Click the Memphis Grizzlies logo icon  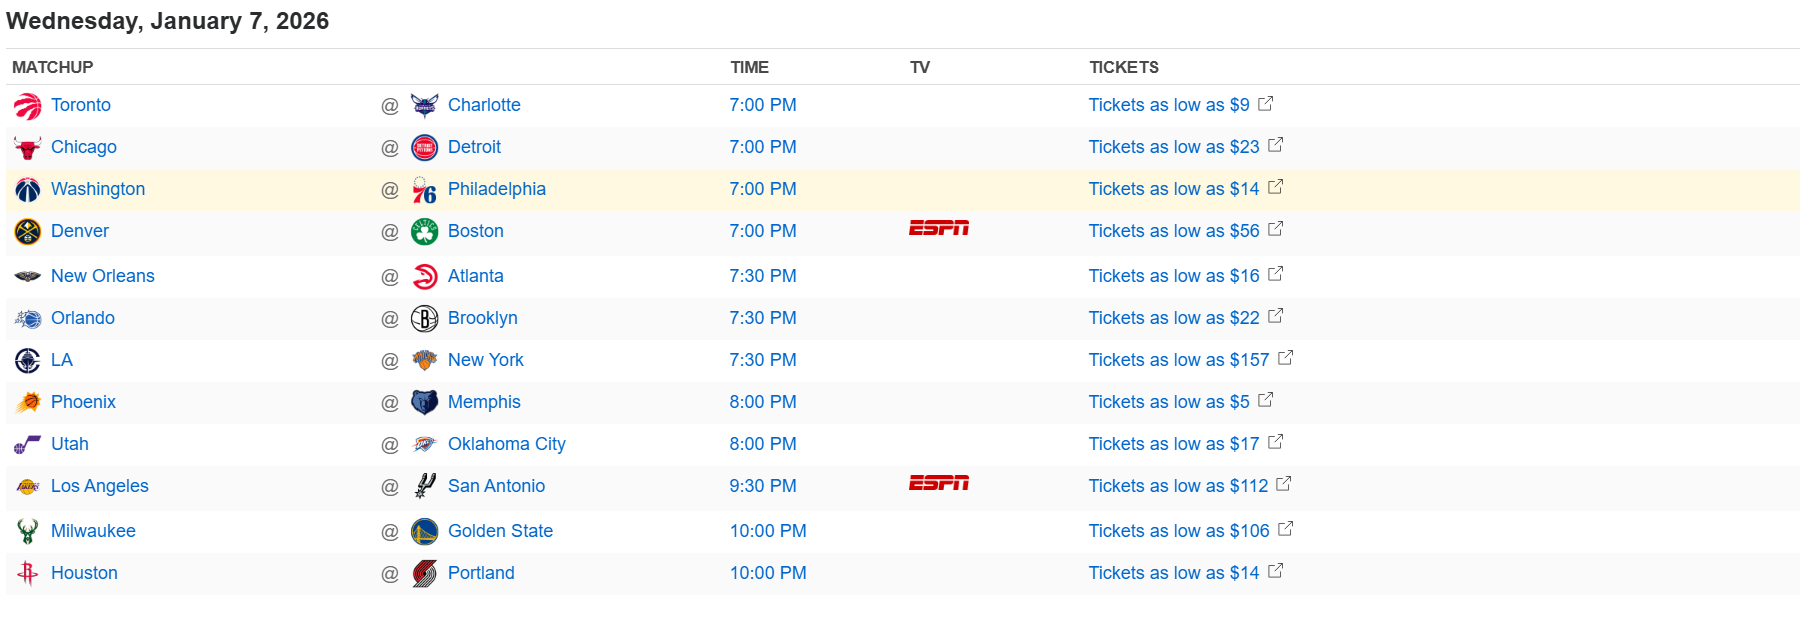pyautogui.click(x=424, y=403)
